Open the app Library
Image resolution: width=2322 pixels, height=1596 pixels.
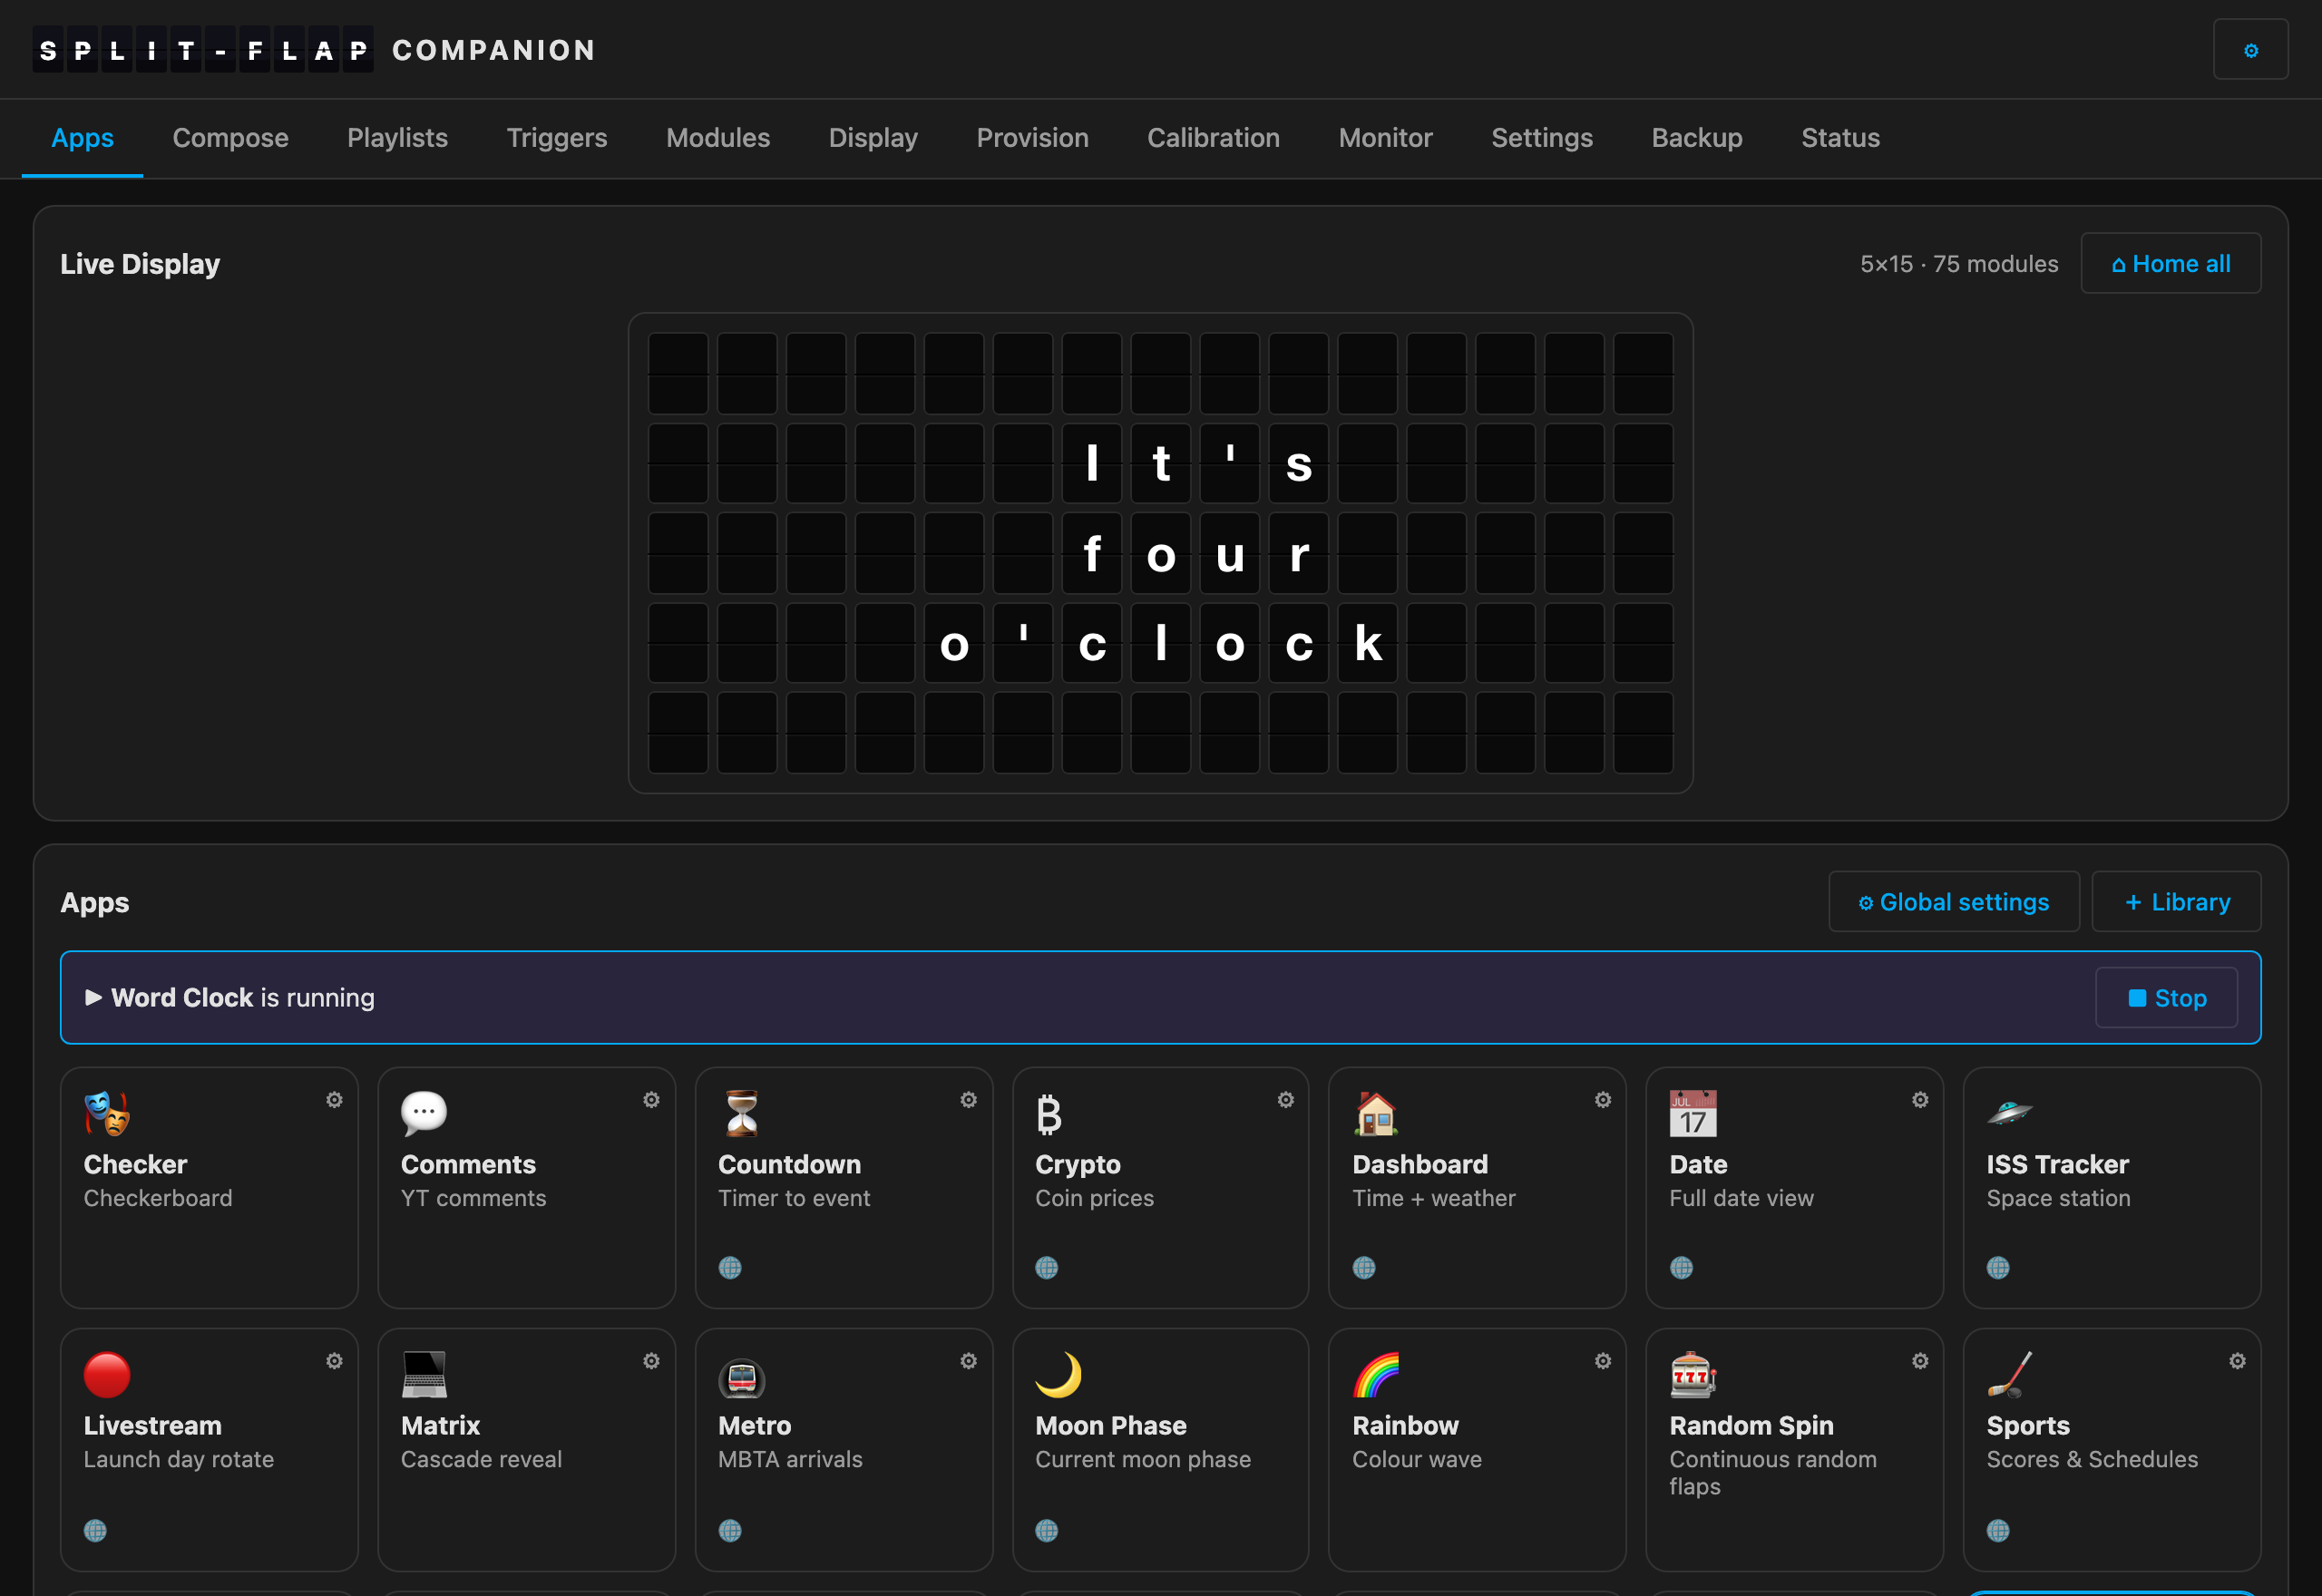(2176, 902)
